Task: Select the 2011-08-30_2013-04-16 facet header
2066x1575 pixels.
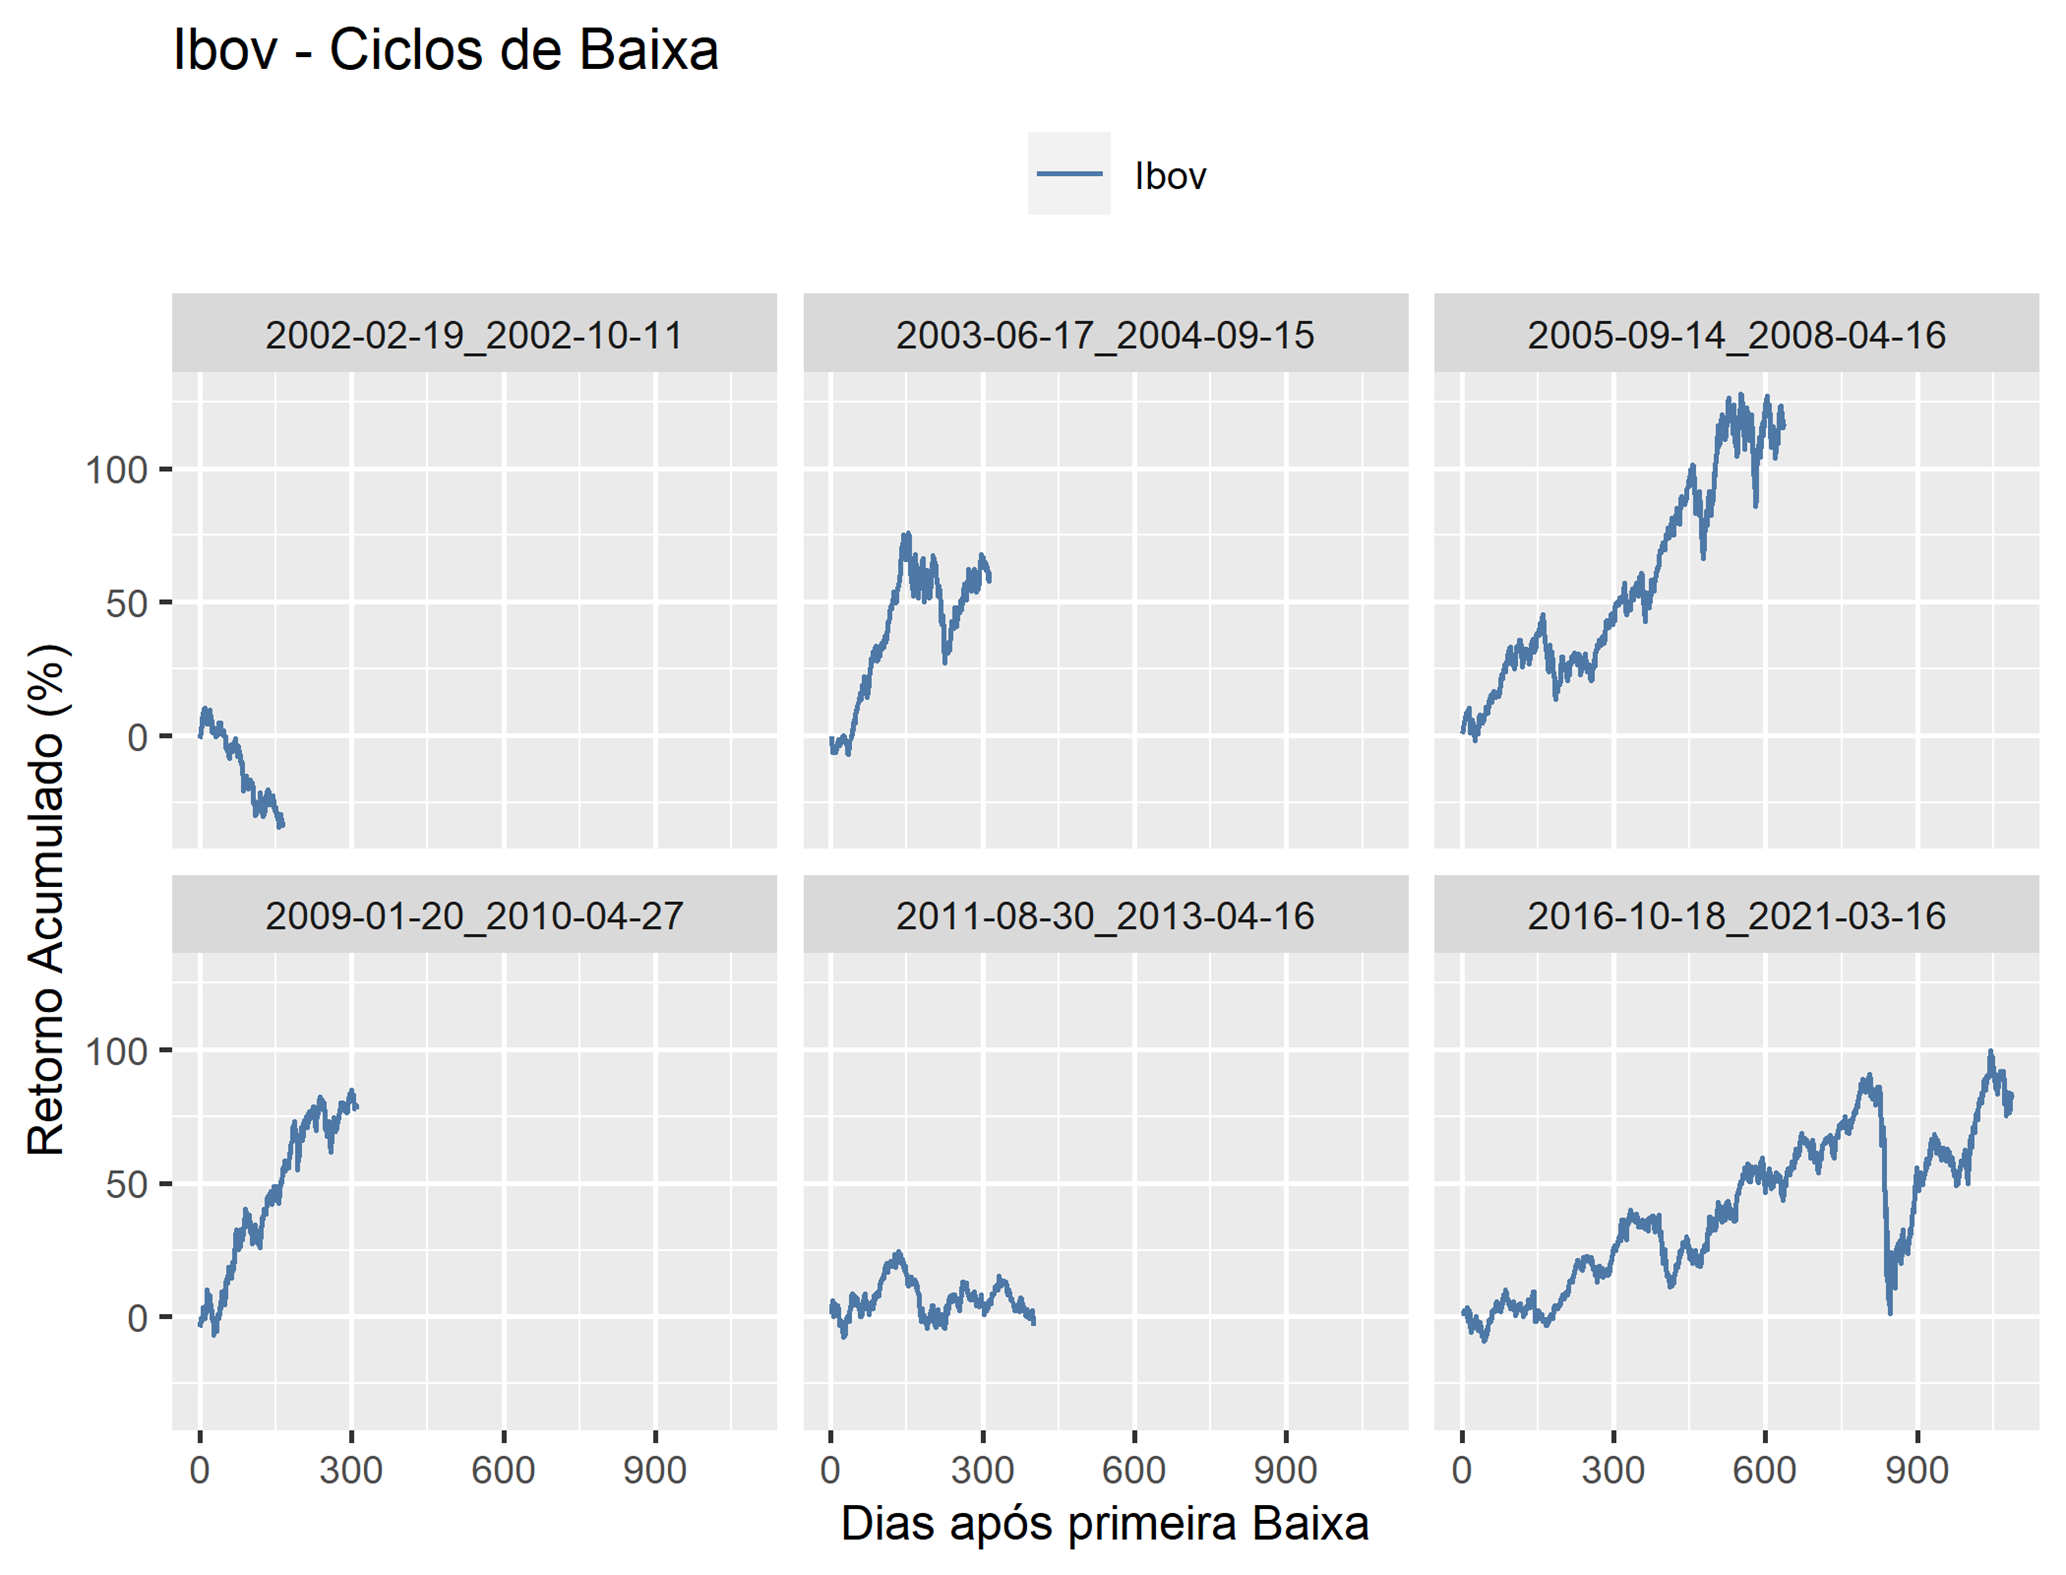Action: pyautogui.click(x=1105, y=915)
